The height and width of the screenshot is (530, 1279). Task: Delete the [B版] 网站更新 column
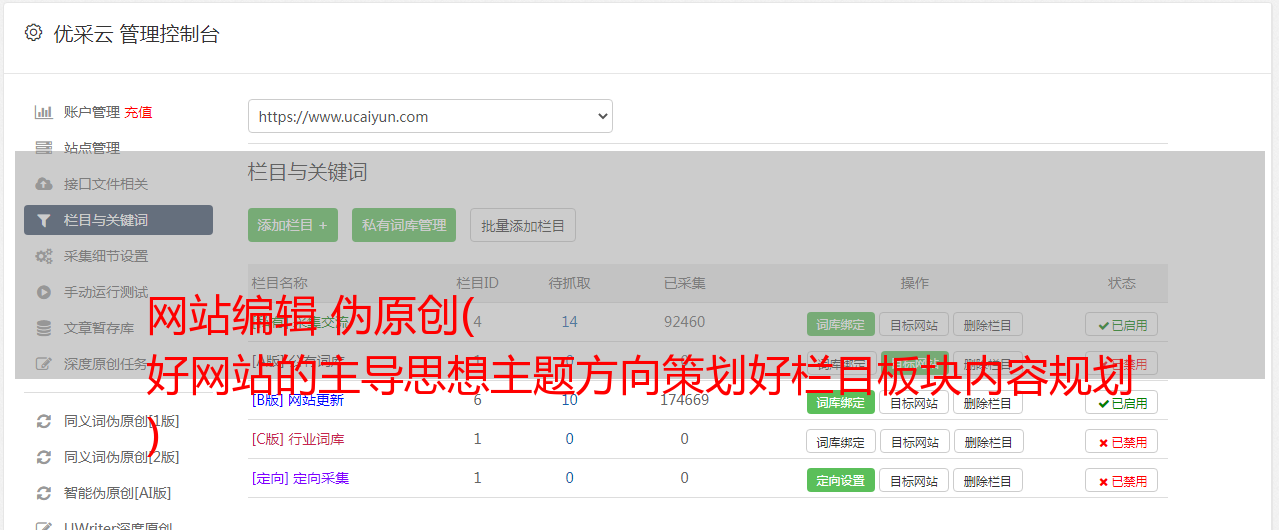(988, 402)
